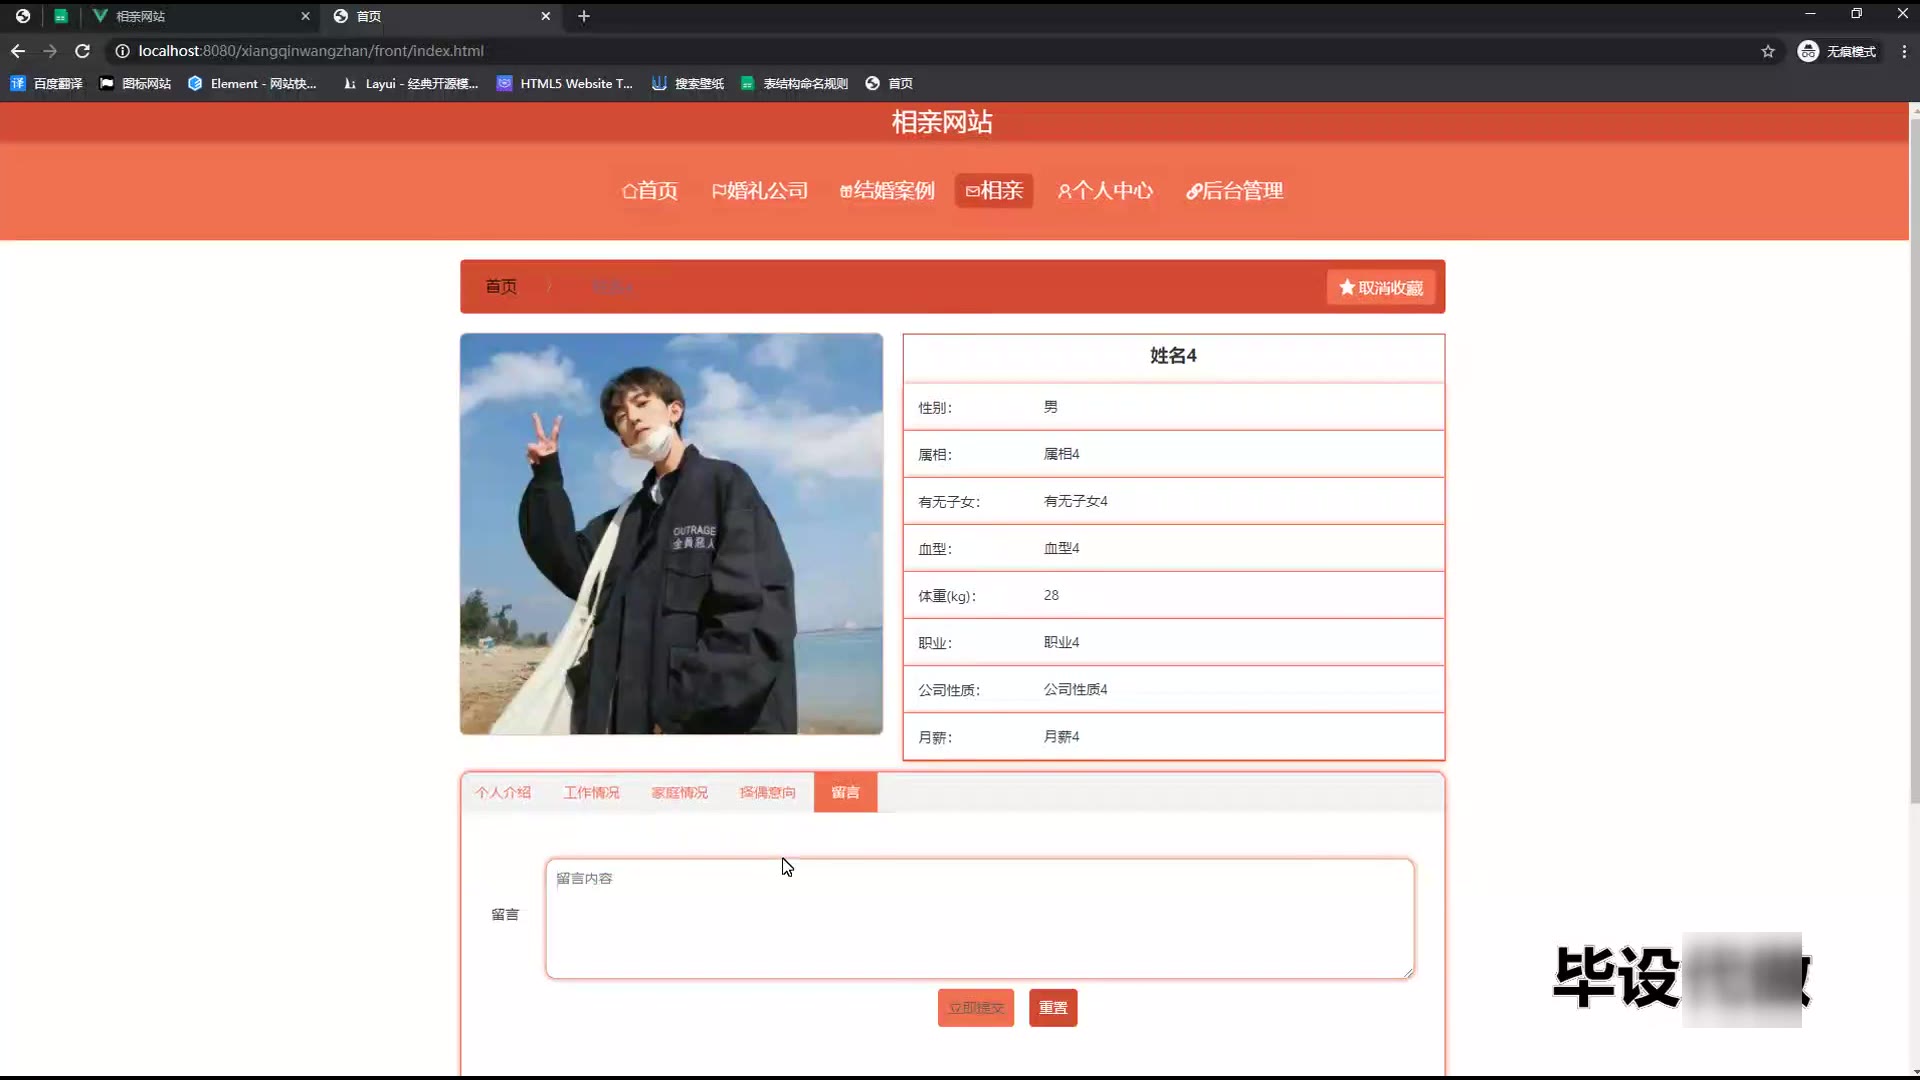Switch to the 个人介绍 tab
Viewport: 1920px width, 1080px height.
tap(503, 793)
